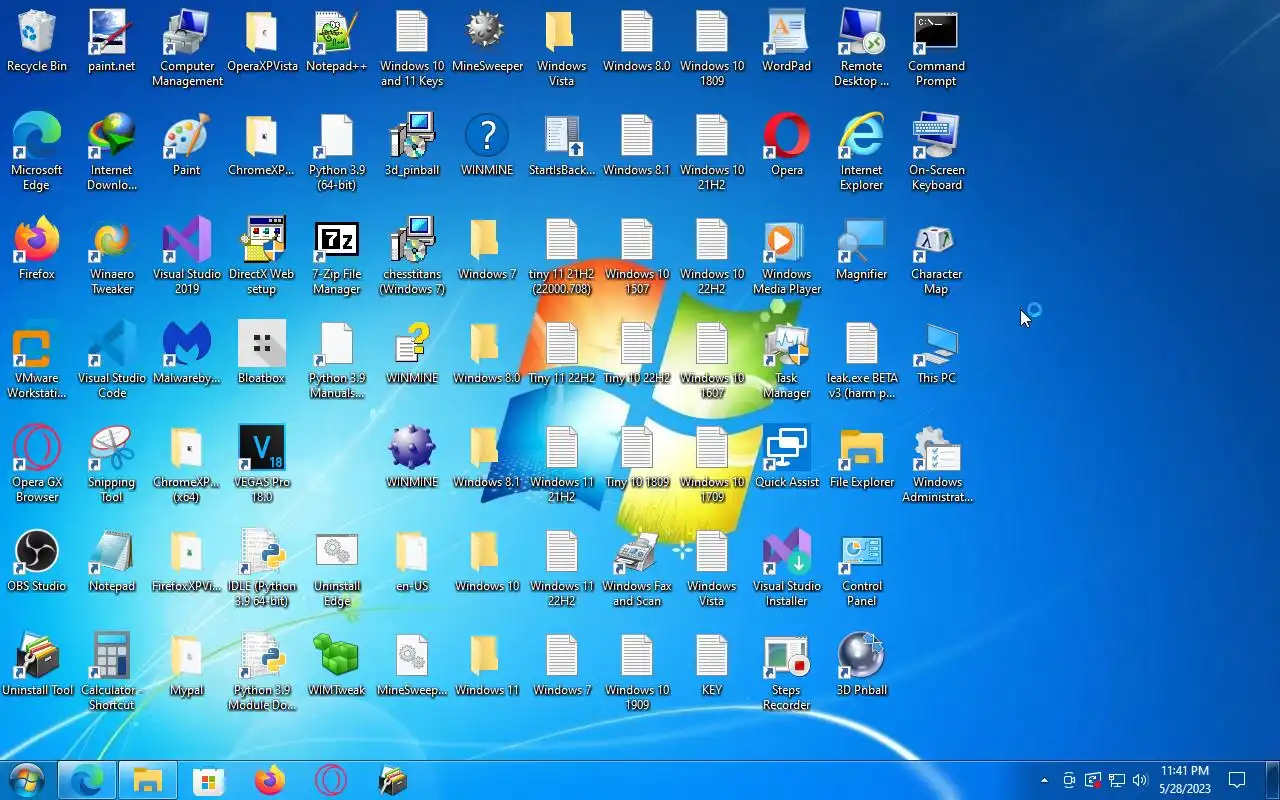1280x800 pixels.
Task: Open the Action Center notification icon
Action: (1237, 780)
